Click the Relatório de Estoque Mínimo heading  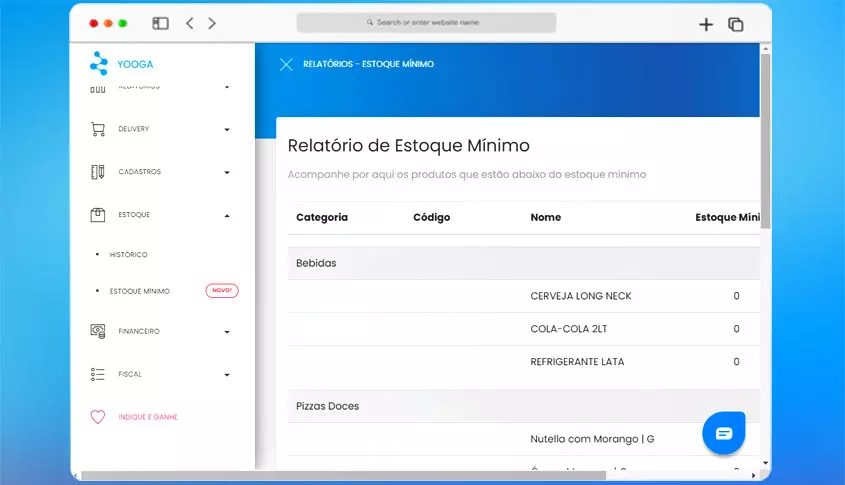click(408, 146)
